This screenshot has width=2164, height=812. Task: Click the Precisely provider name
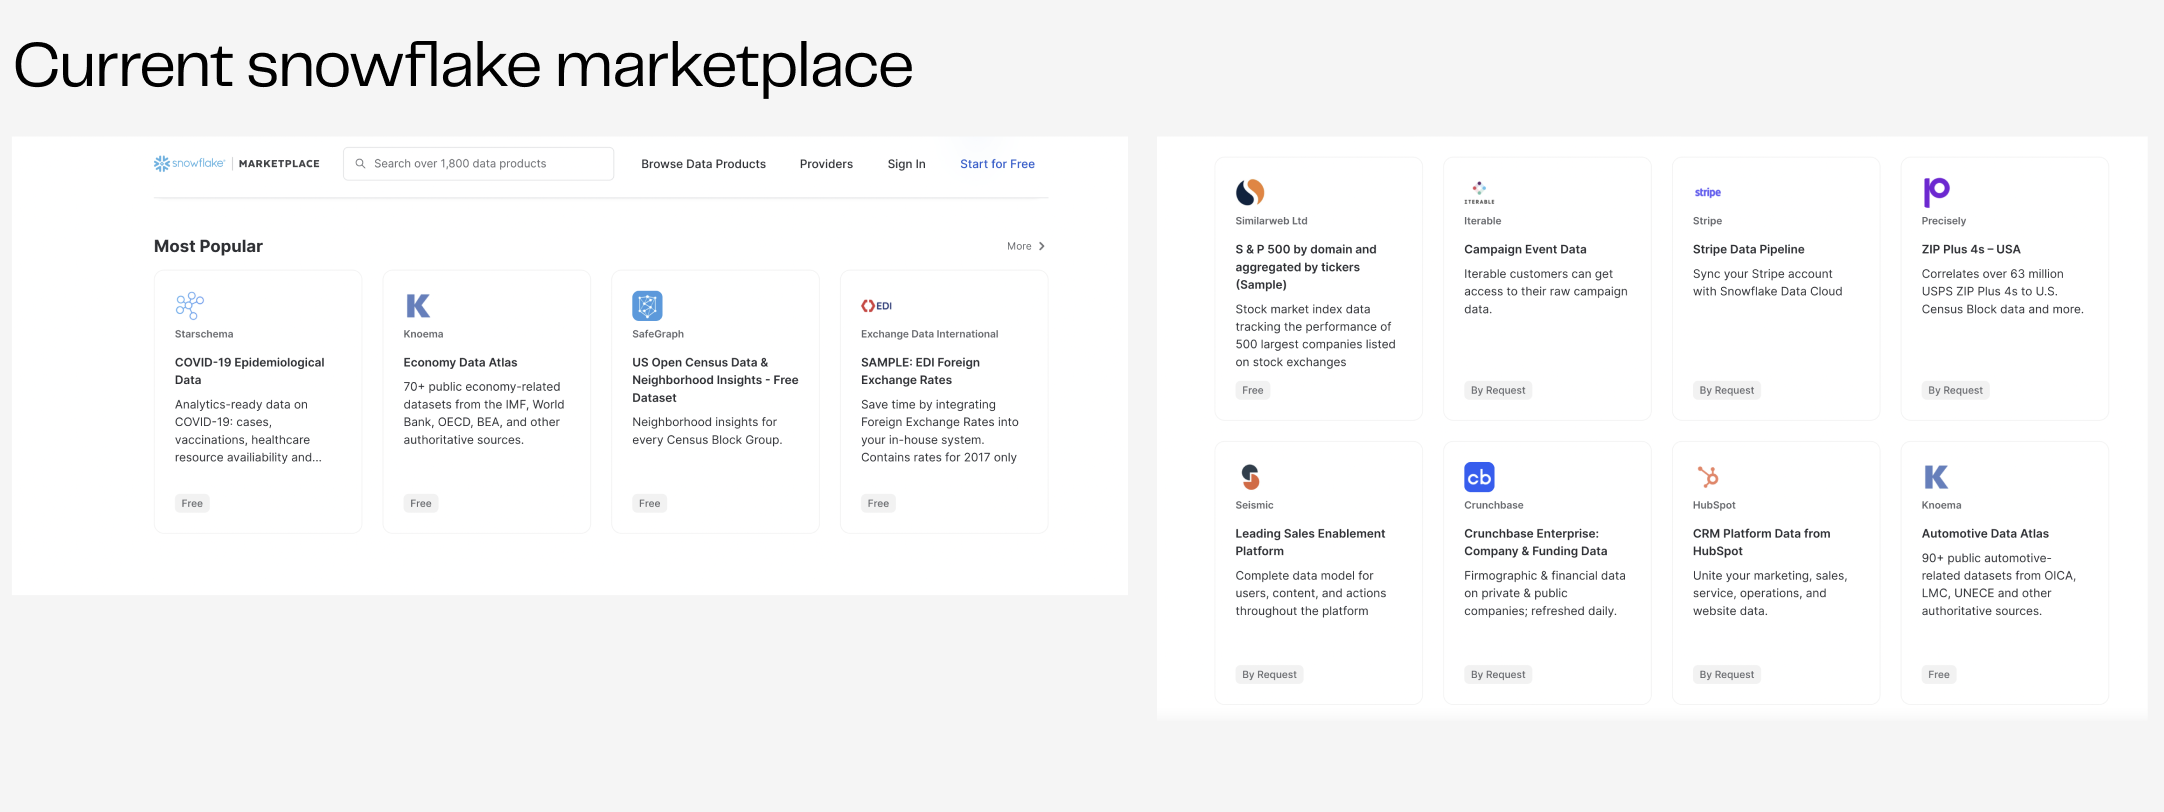pos(1943,221)
